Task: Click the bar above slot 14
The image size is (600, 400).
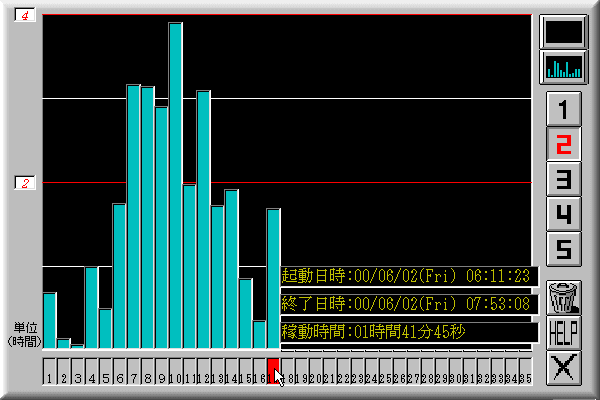Action: point(232,269)
